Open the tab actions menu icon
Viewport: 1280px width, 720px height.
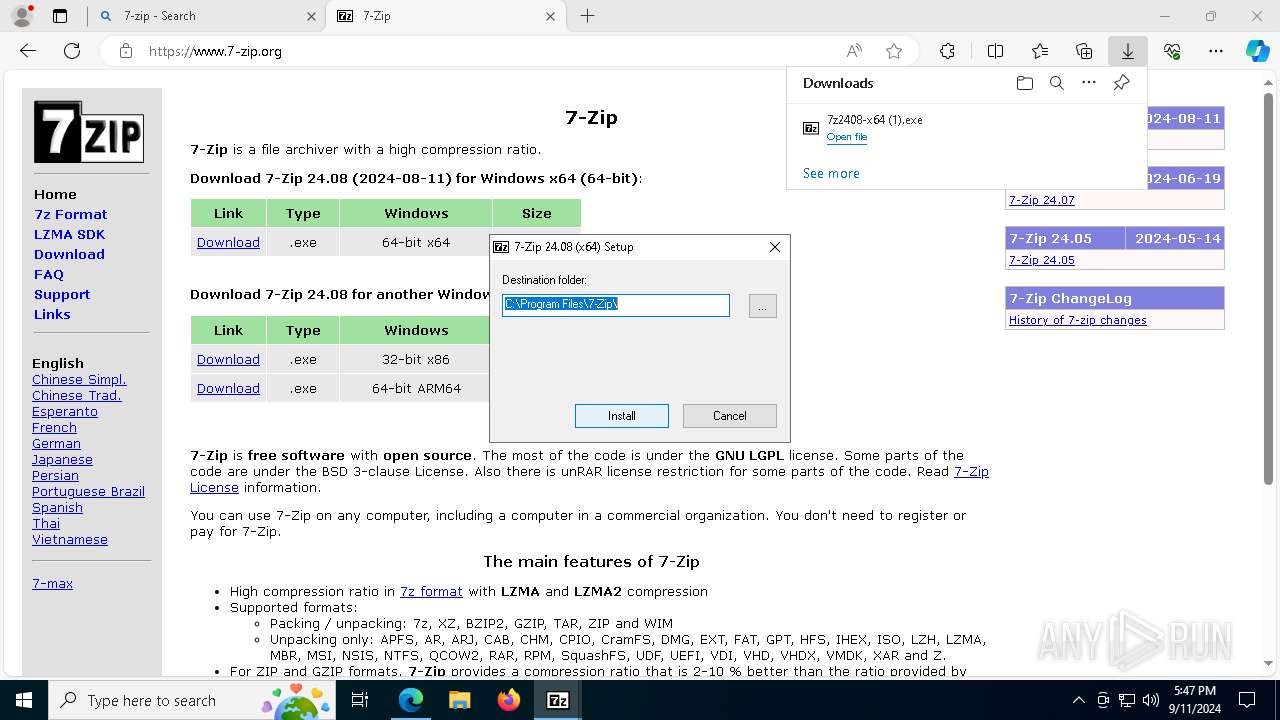60,16
